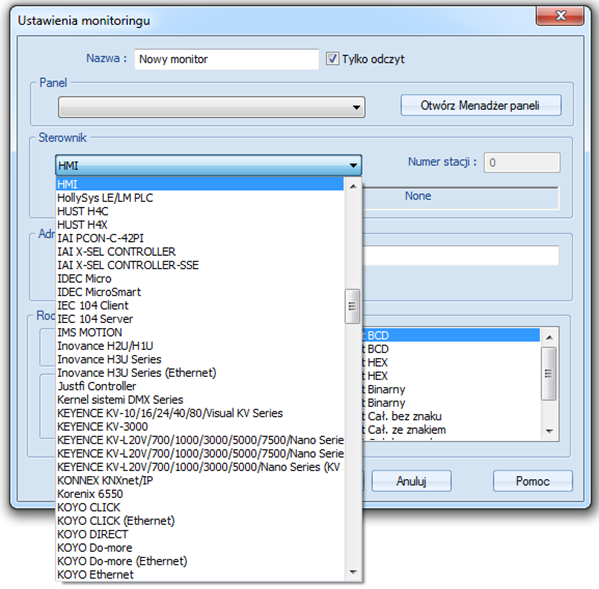Click Otwórz Menadżer paneli button
Viewport: 599px width, 589px height.
point(481,105)
